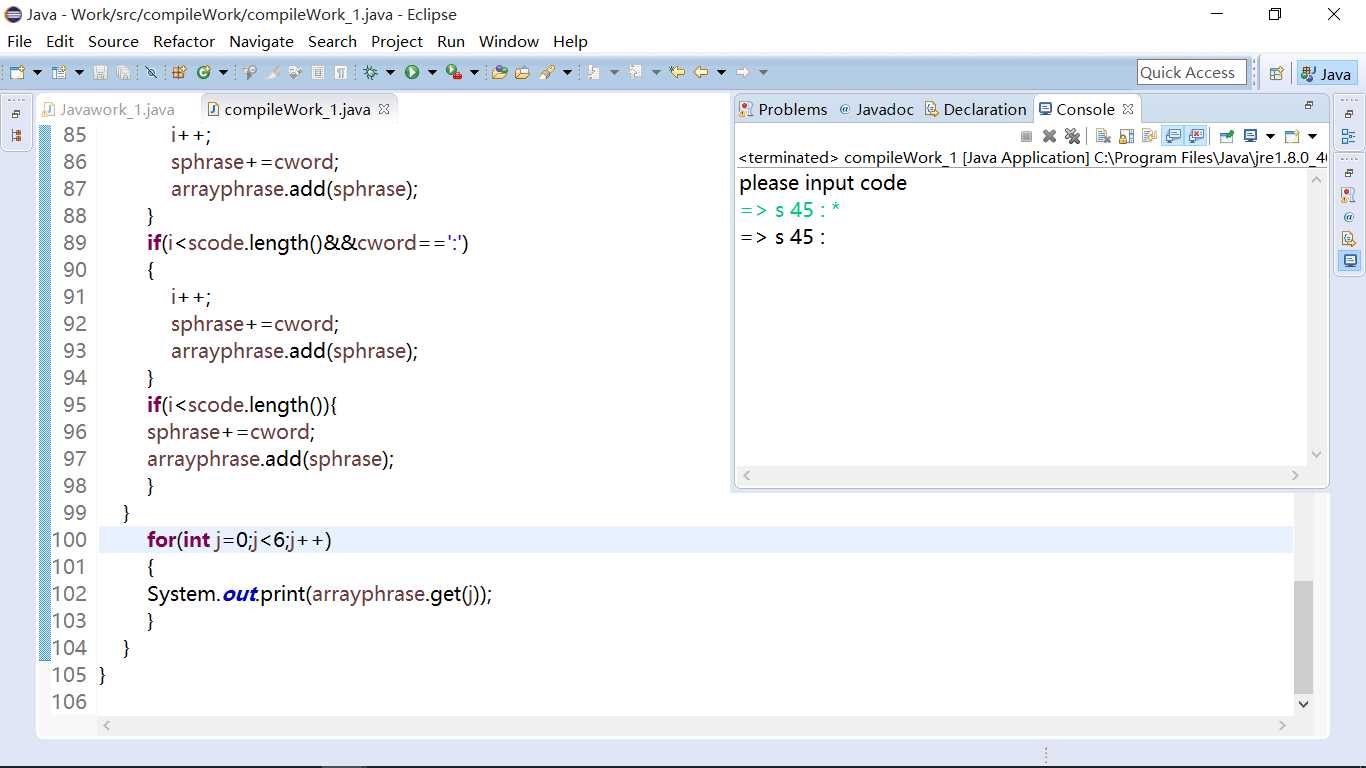Open dropdown arrow next to New icon
Screen dimensions: 1366x768
pyautogui.click(x=37, y=72)
